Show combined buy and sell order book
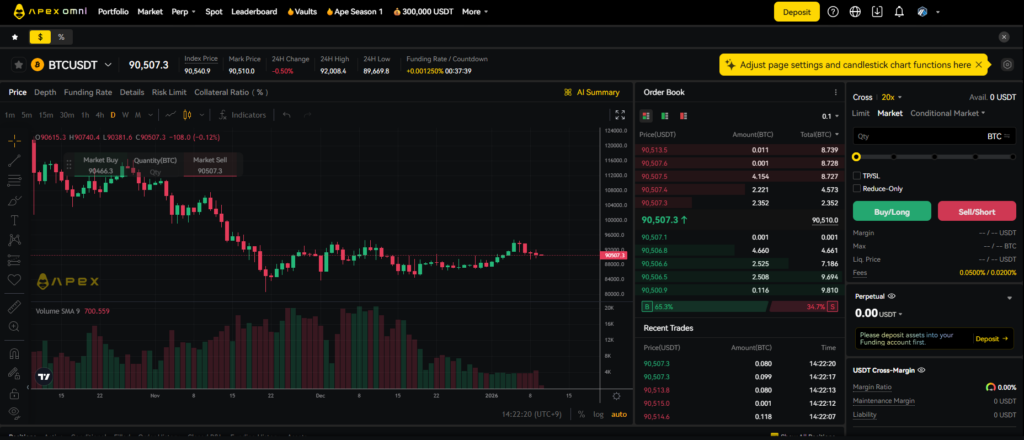Image resolution: width=1024 pixels, height=440 pixels. pyautogui.click(x=646, y=116)
